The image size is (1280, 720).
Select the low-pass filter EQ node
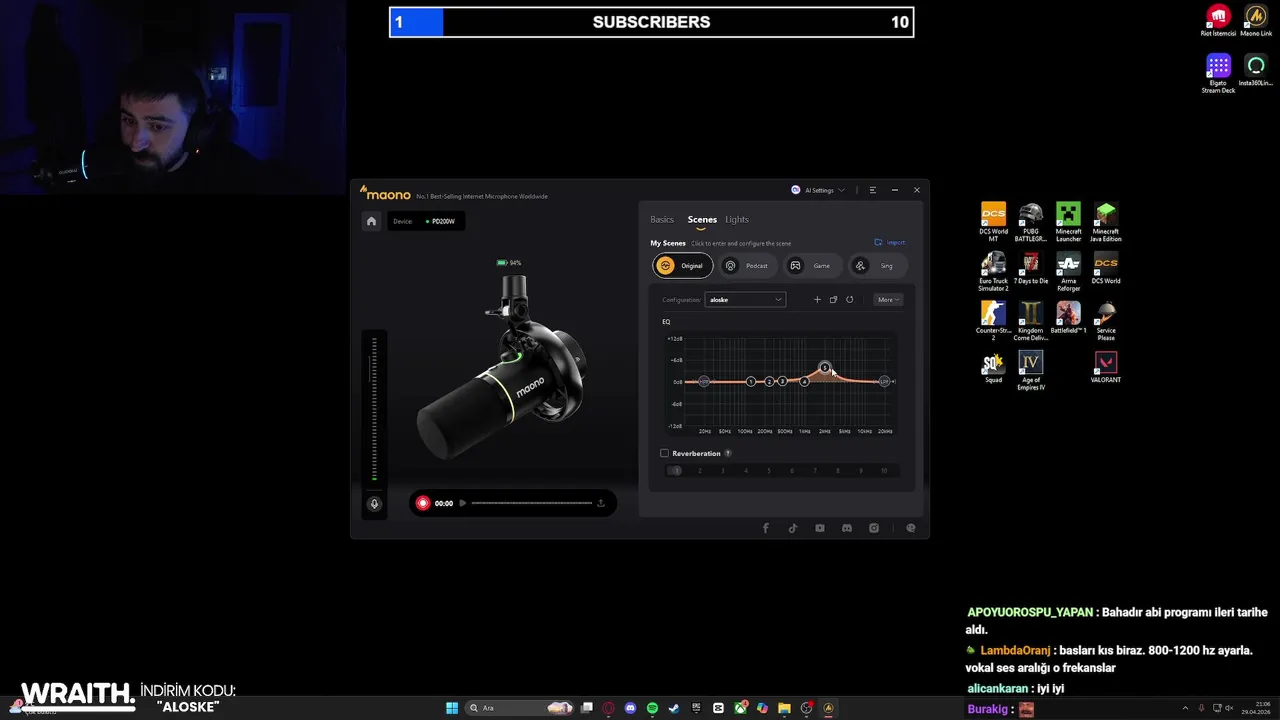pos(884,382)
